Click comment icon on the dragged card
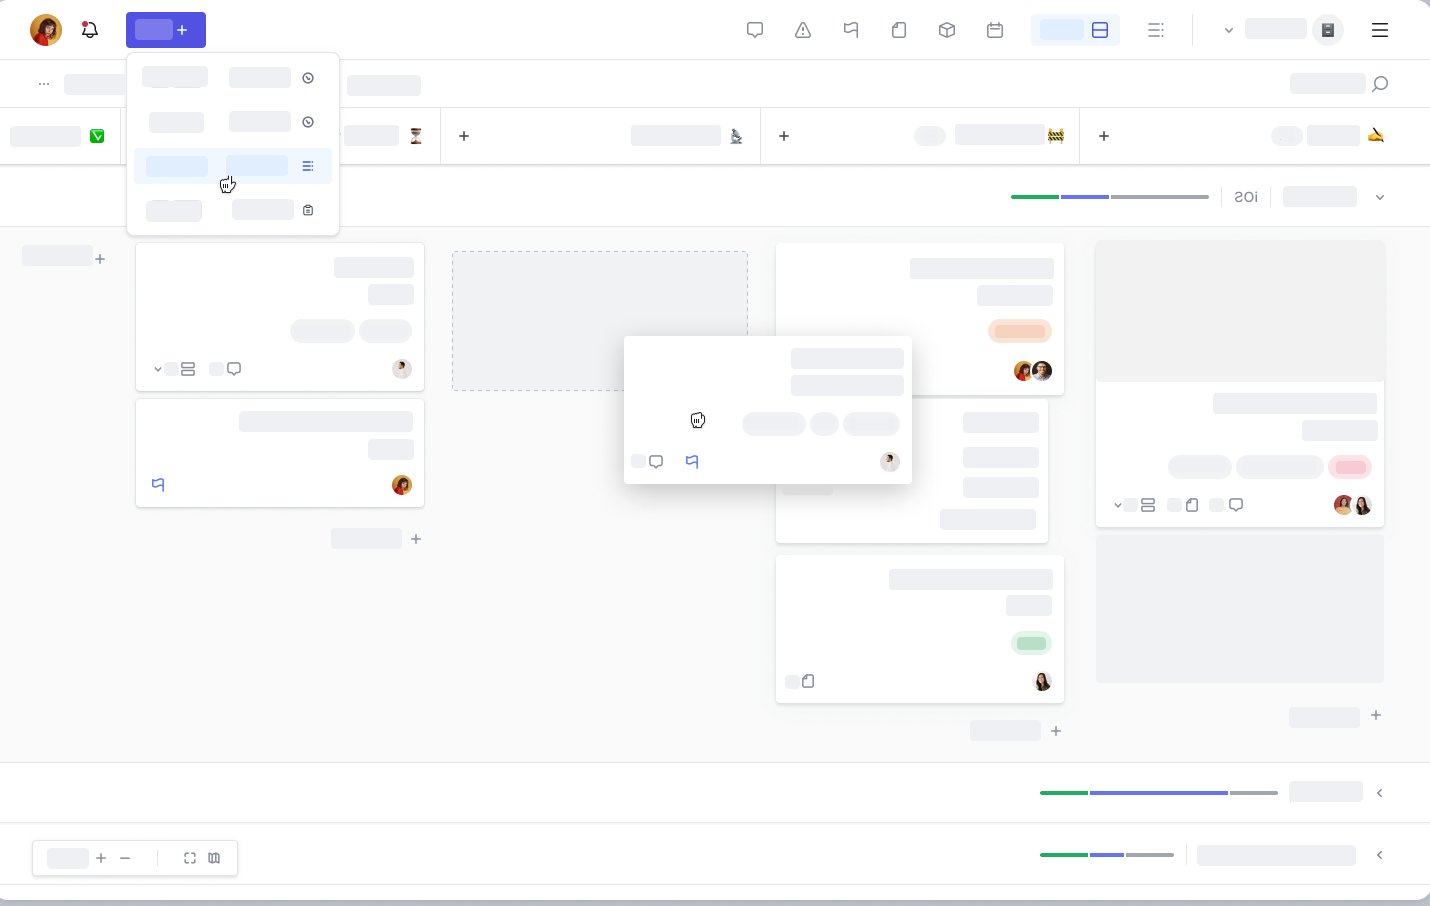The height and width of the screenshot is (906, 1430). 656,461
